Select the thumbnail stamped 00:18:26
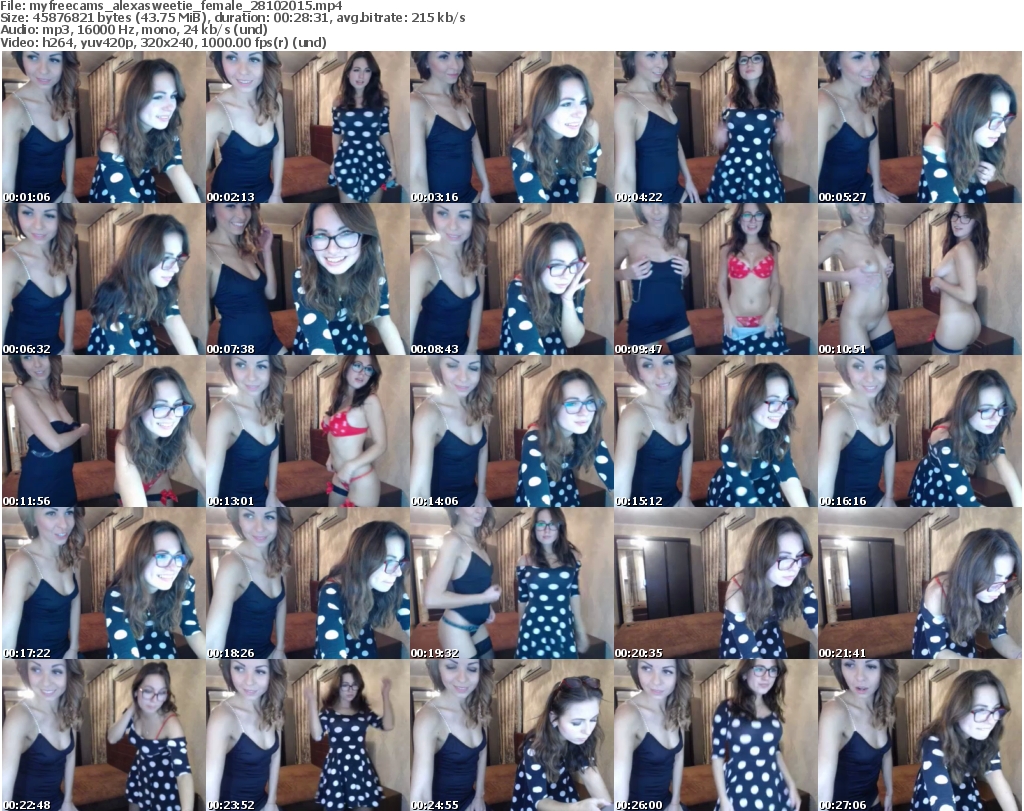Viewport: 1024px width, 811px height. click(x=308, y=583)
